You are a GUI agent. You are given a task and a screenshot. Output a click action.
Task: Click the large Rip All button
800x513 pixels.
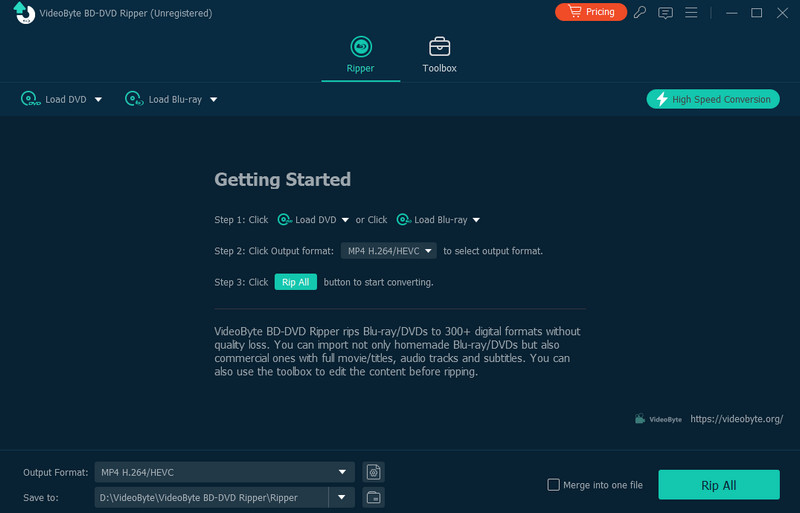719,485
